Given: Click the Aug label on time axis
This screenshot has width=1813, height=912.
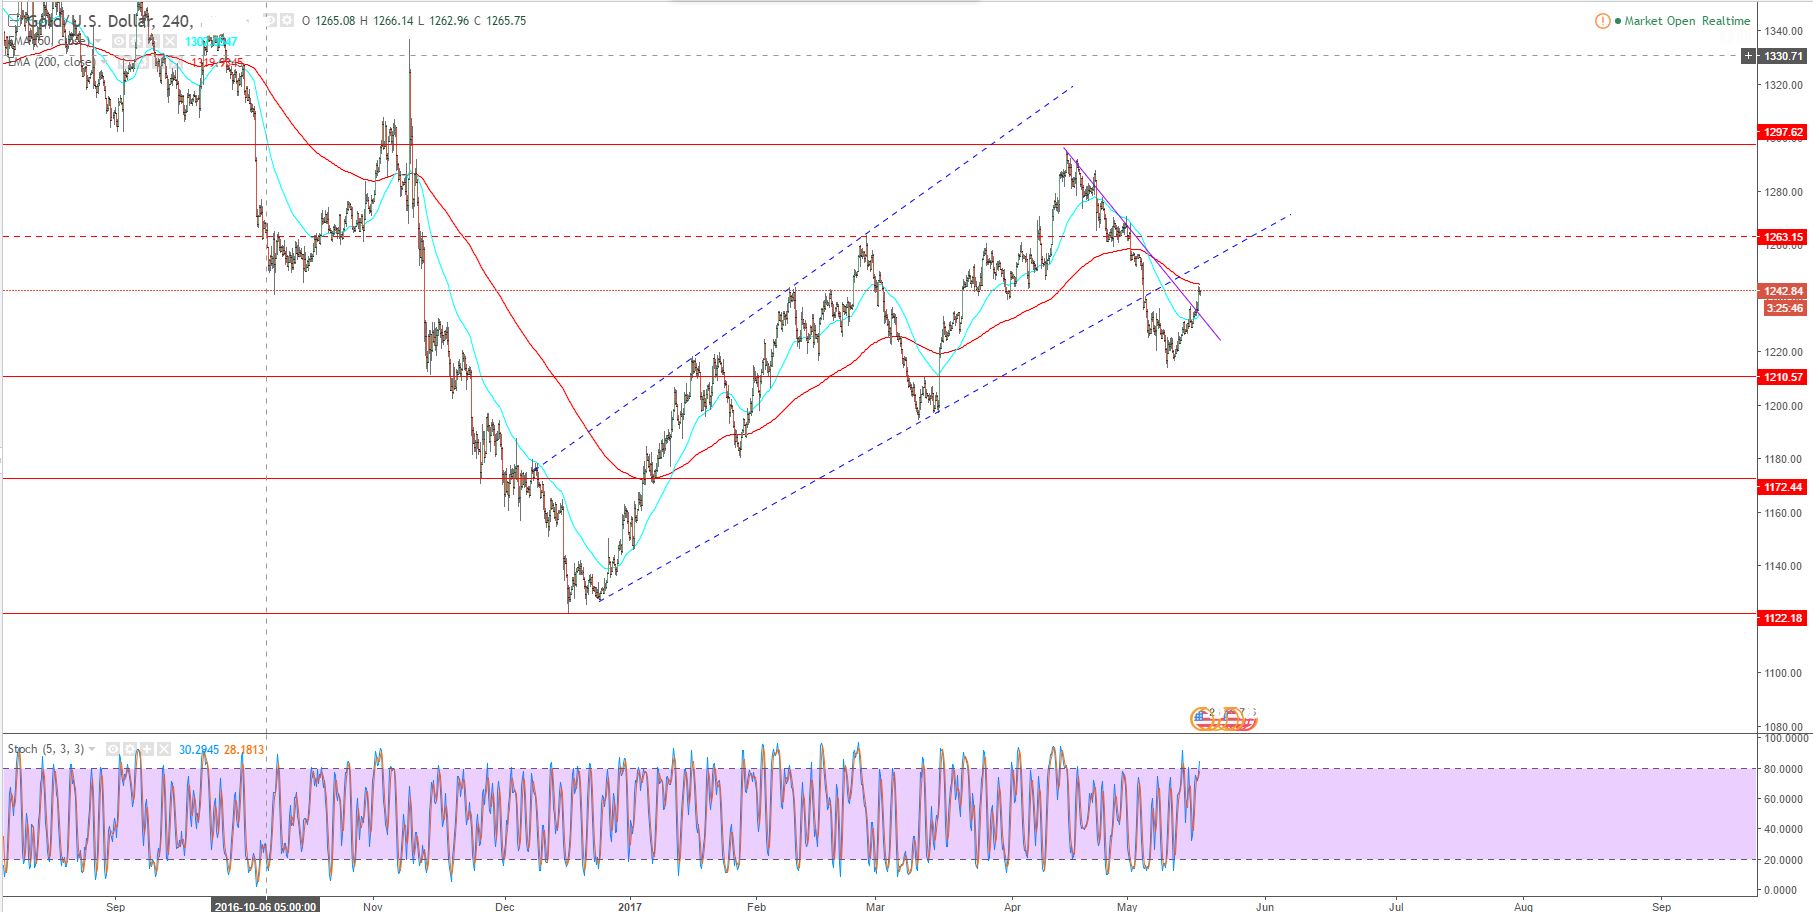Looking at the screenshot, I should [1523, 906].
